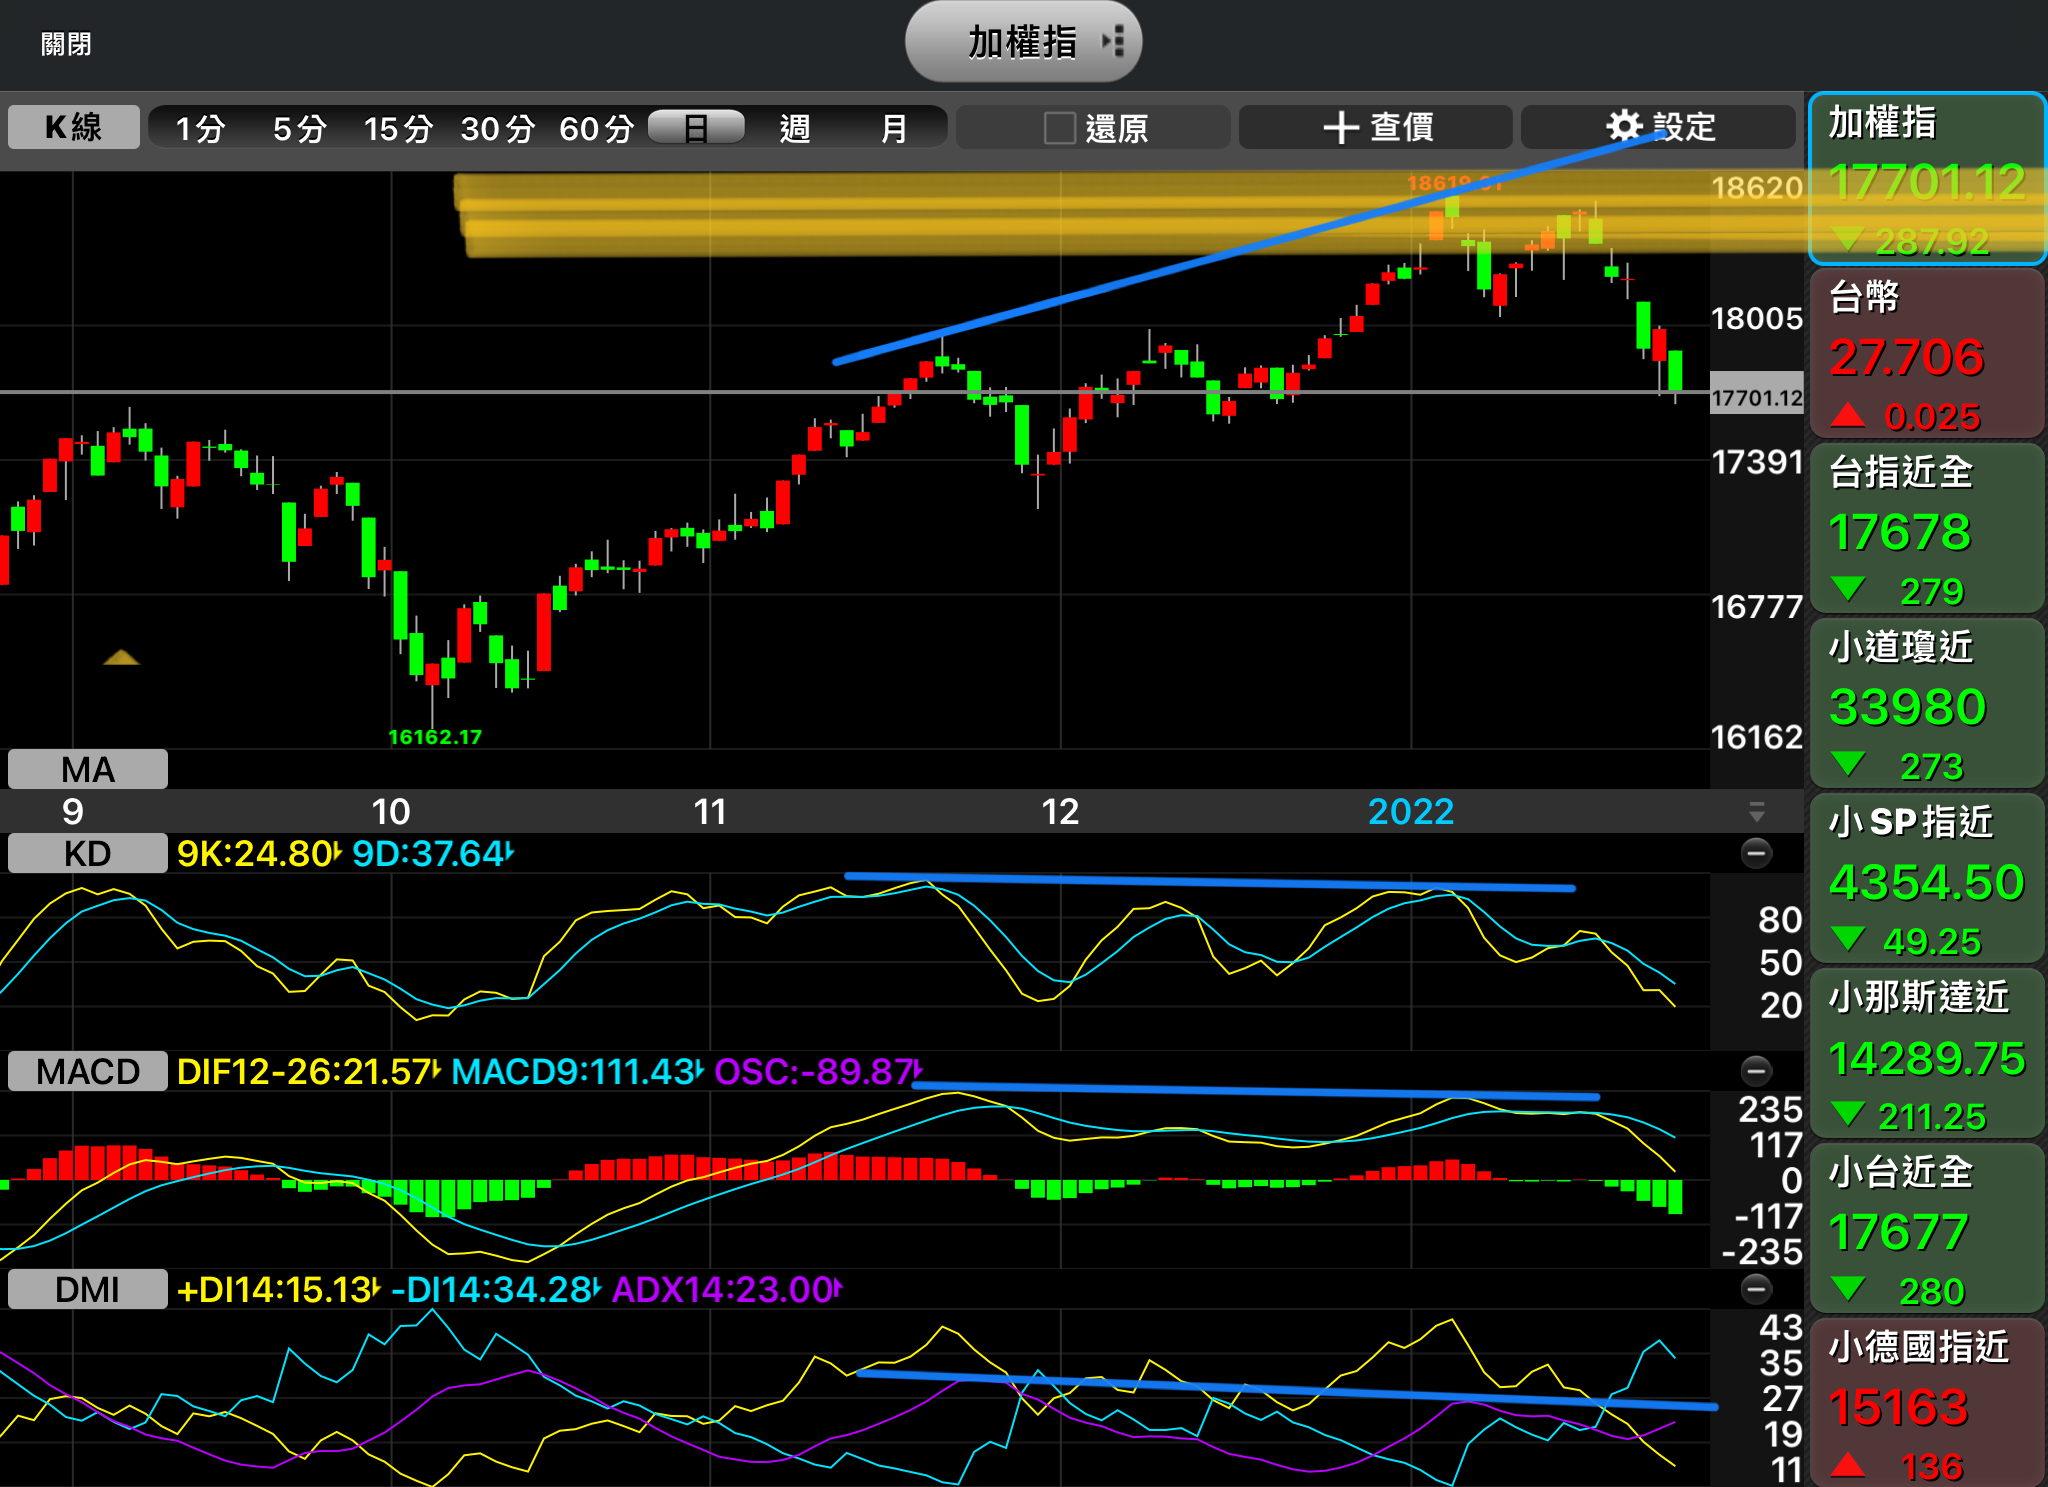This screenshot has height=1487, width=2048.
Task: Collapse the MACD panel minus icon
Action: click(x=1756, y=1071)
